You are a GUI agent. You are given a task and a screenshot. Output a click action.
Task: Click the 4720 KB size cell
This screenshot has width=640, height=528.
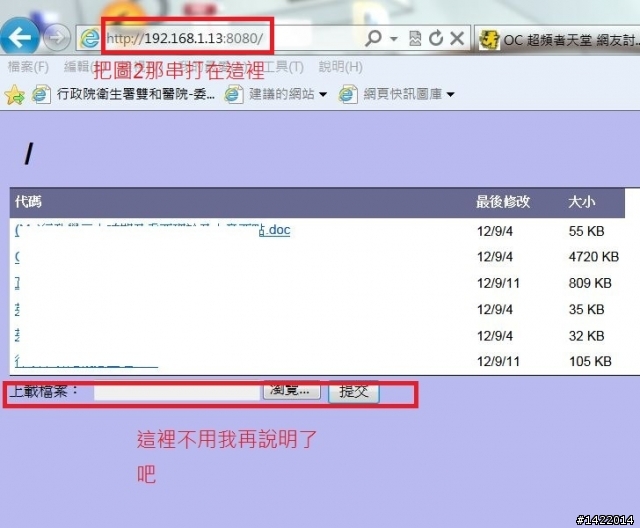[593, 257]
